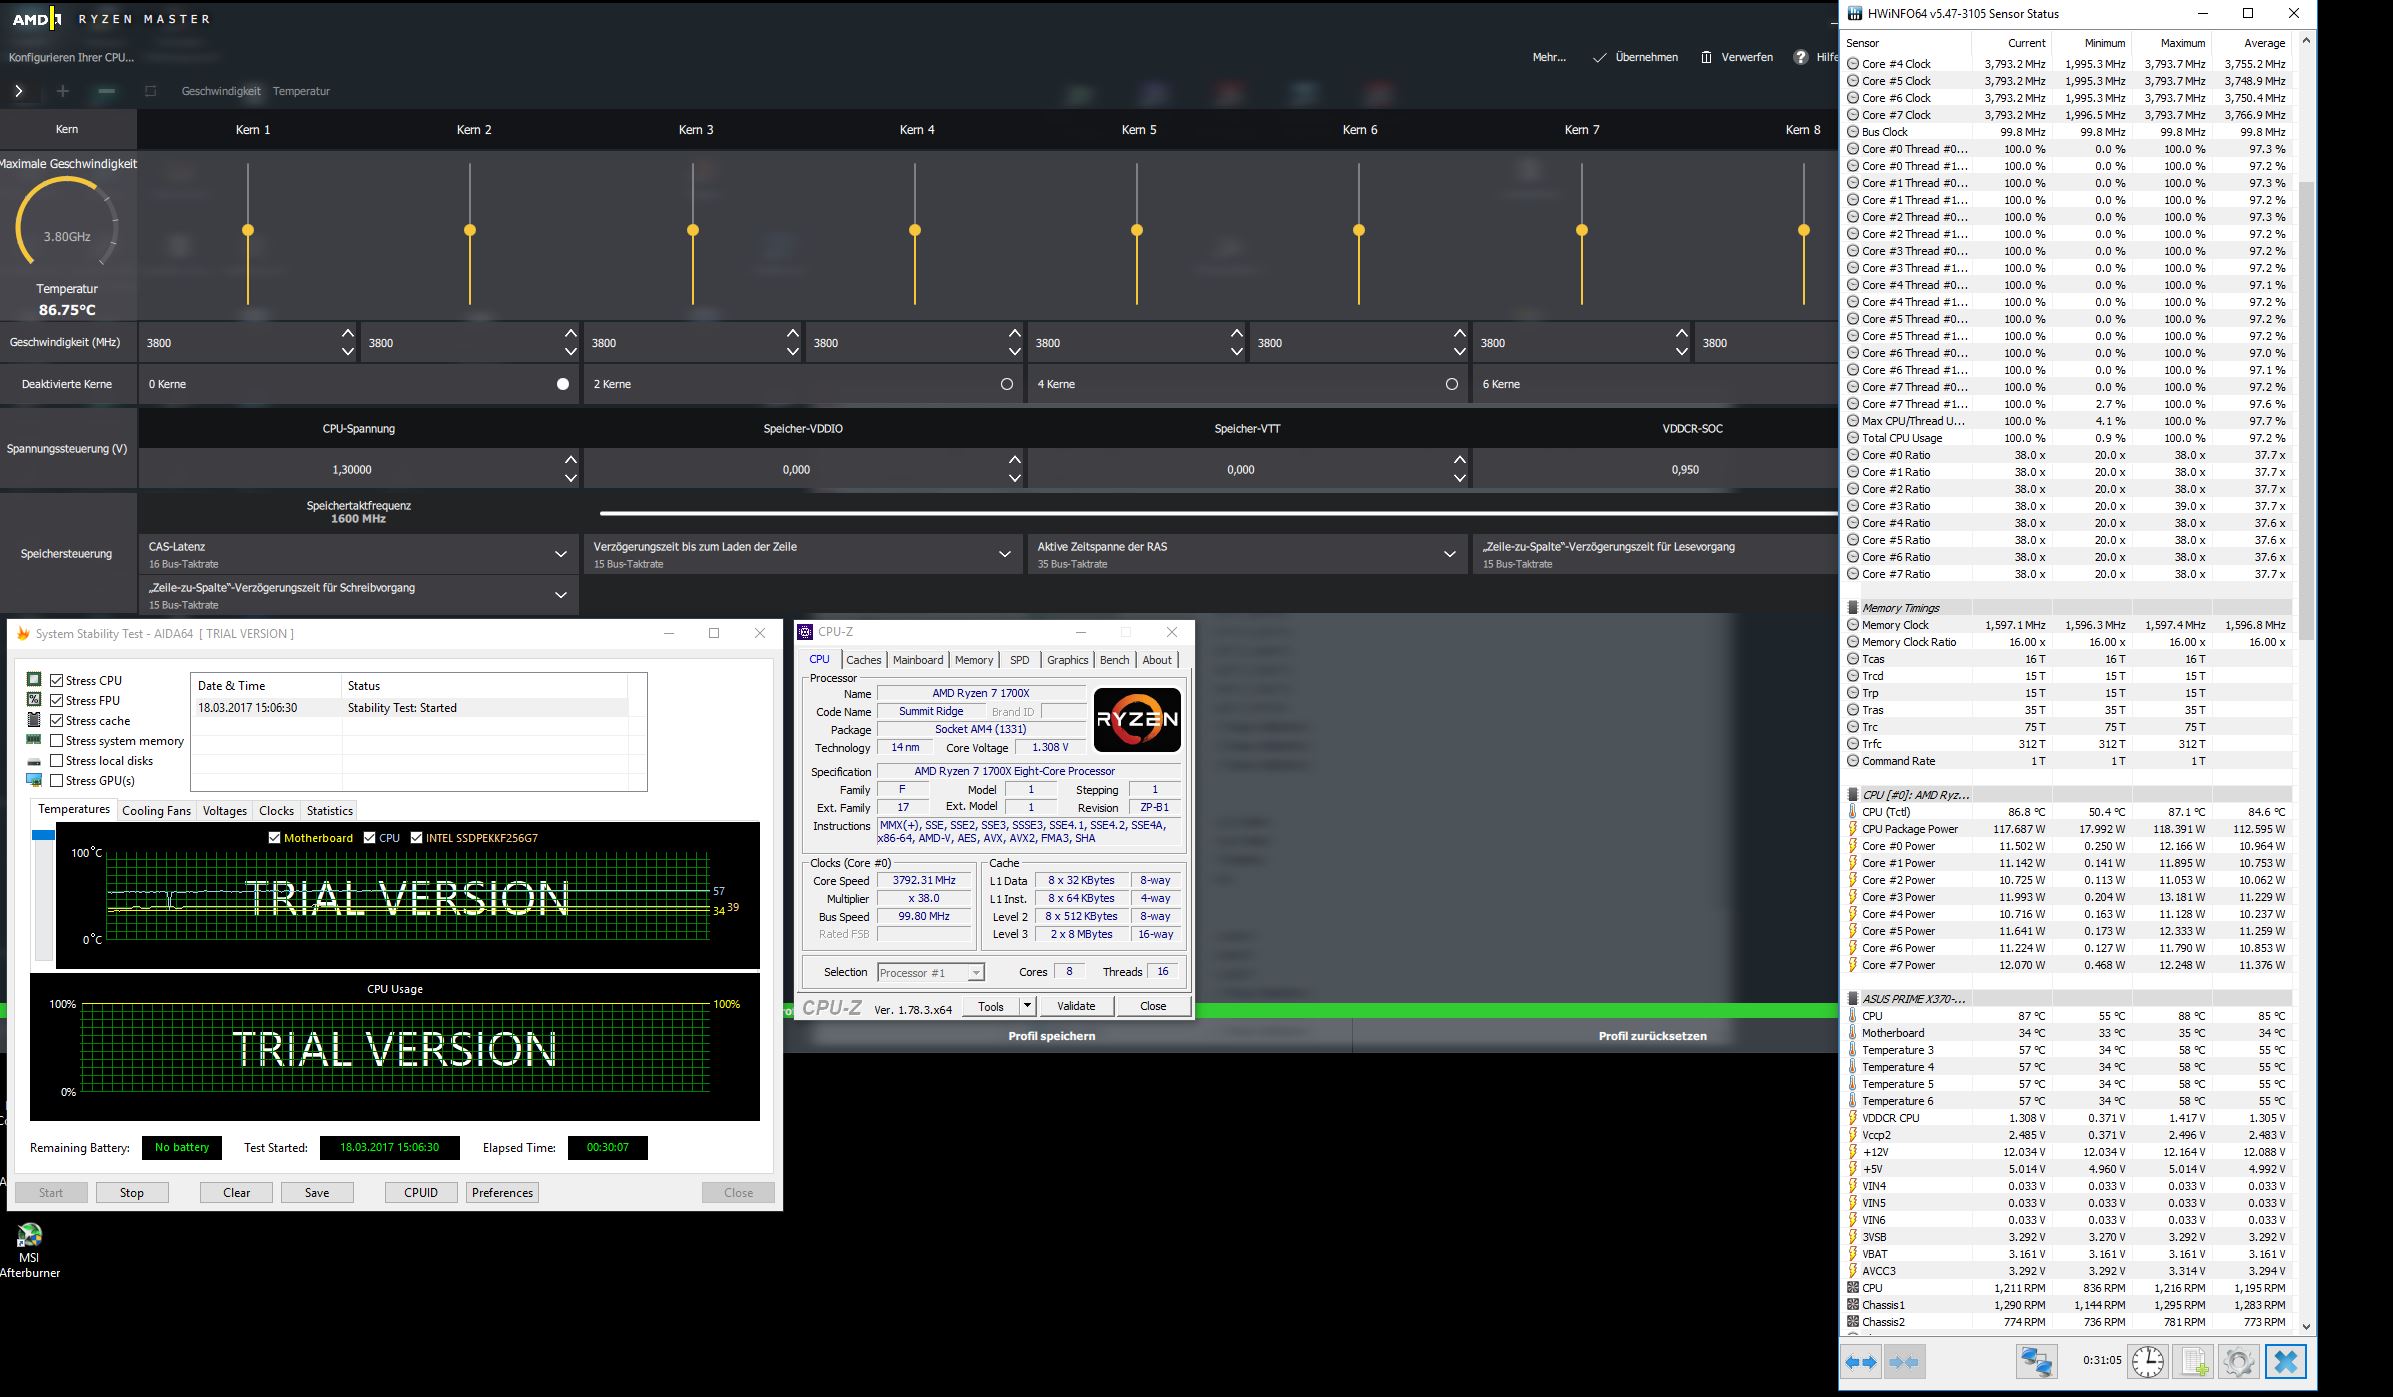Expand CAS-Latenz dropdown

point(560,554)
